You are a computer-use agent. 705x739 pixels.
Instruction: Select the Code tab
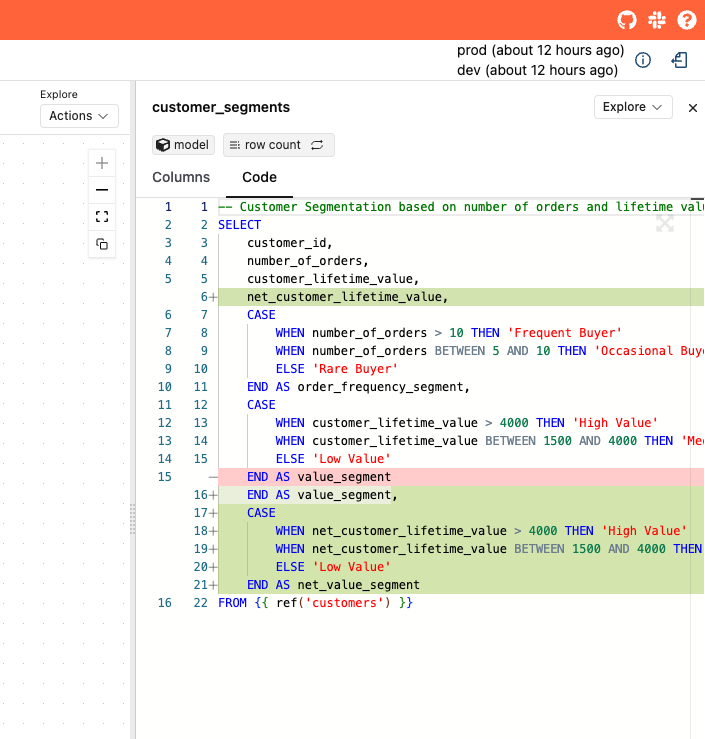(259, 177)
